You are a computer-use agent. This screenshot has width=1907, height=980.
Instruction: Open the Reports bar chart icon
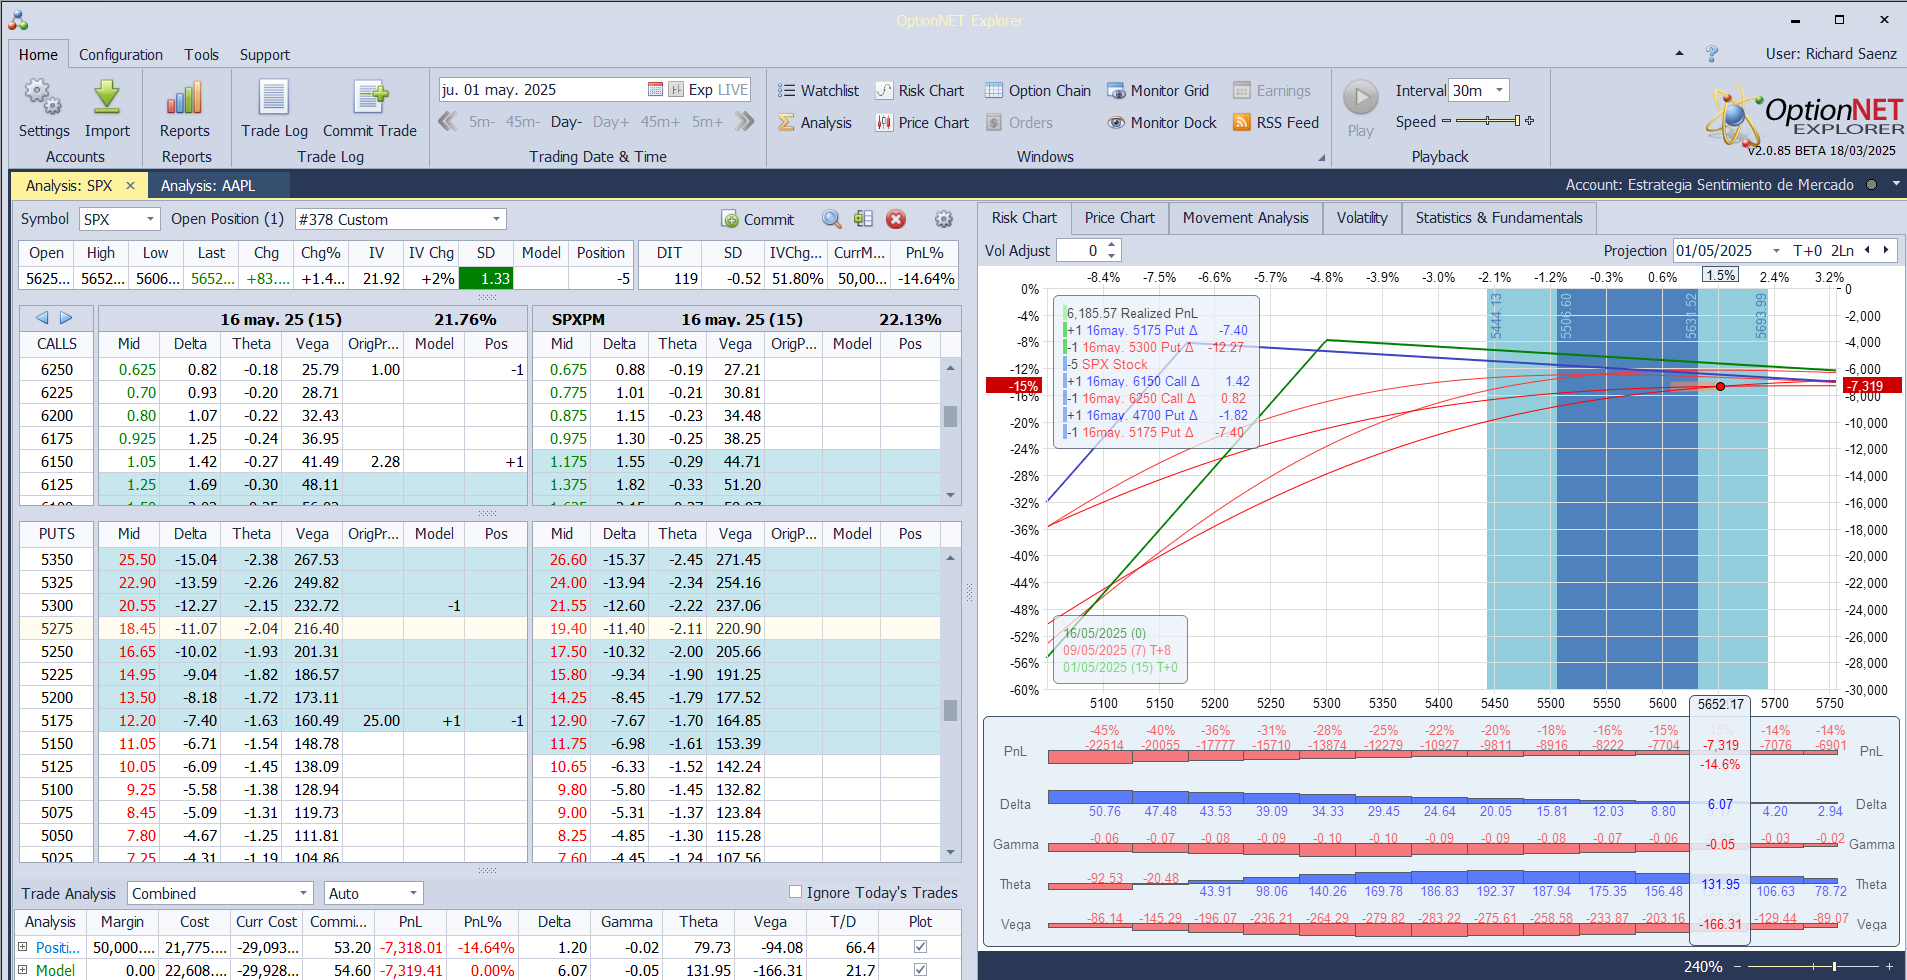pos(185,98)
